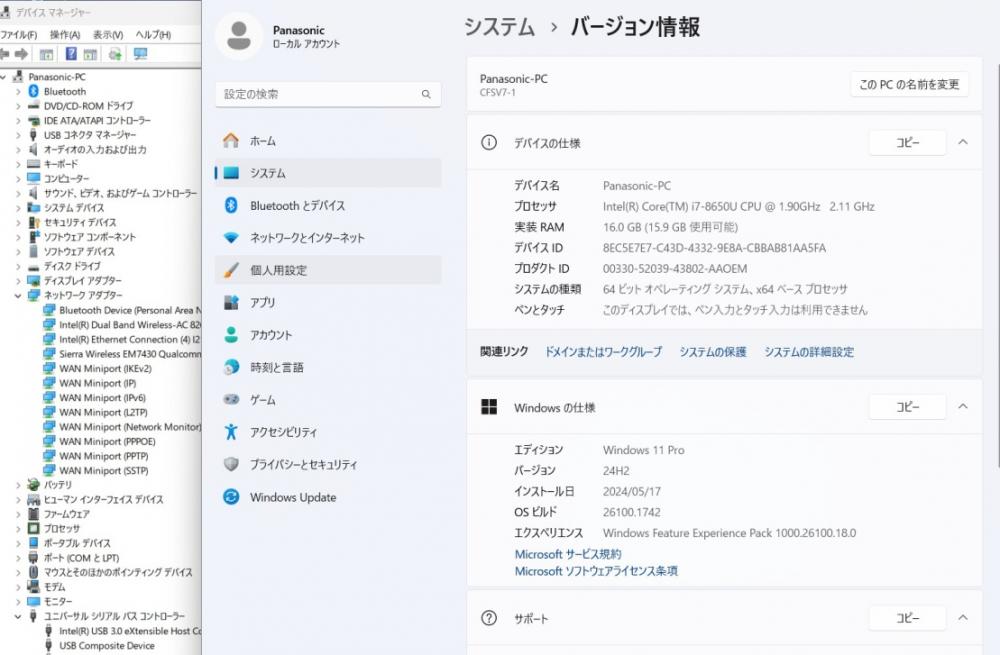The width and height of the screenshot is (1000, 655).
Task: Collapse the デバイスの仕様 section chevron
Action: [963, 142]
